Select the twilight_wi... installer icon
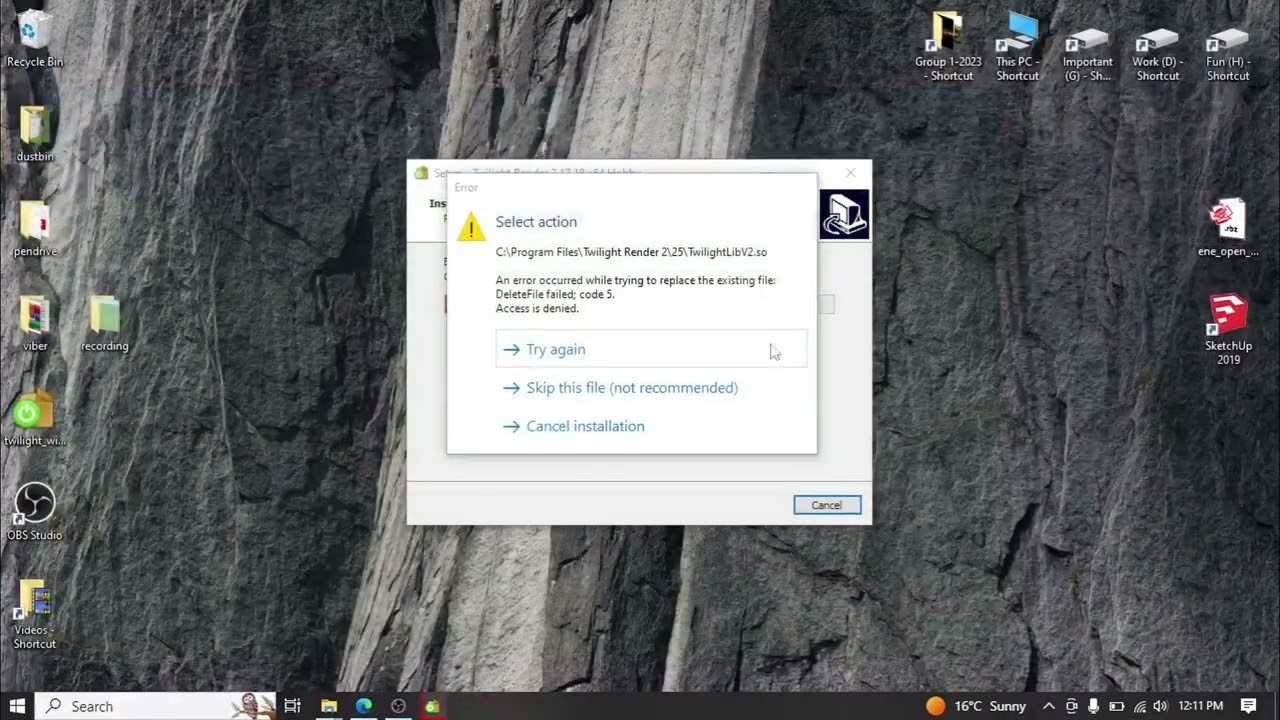 click(34, 418)
